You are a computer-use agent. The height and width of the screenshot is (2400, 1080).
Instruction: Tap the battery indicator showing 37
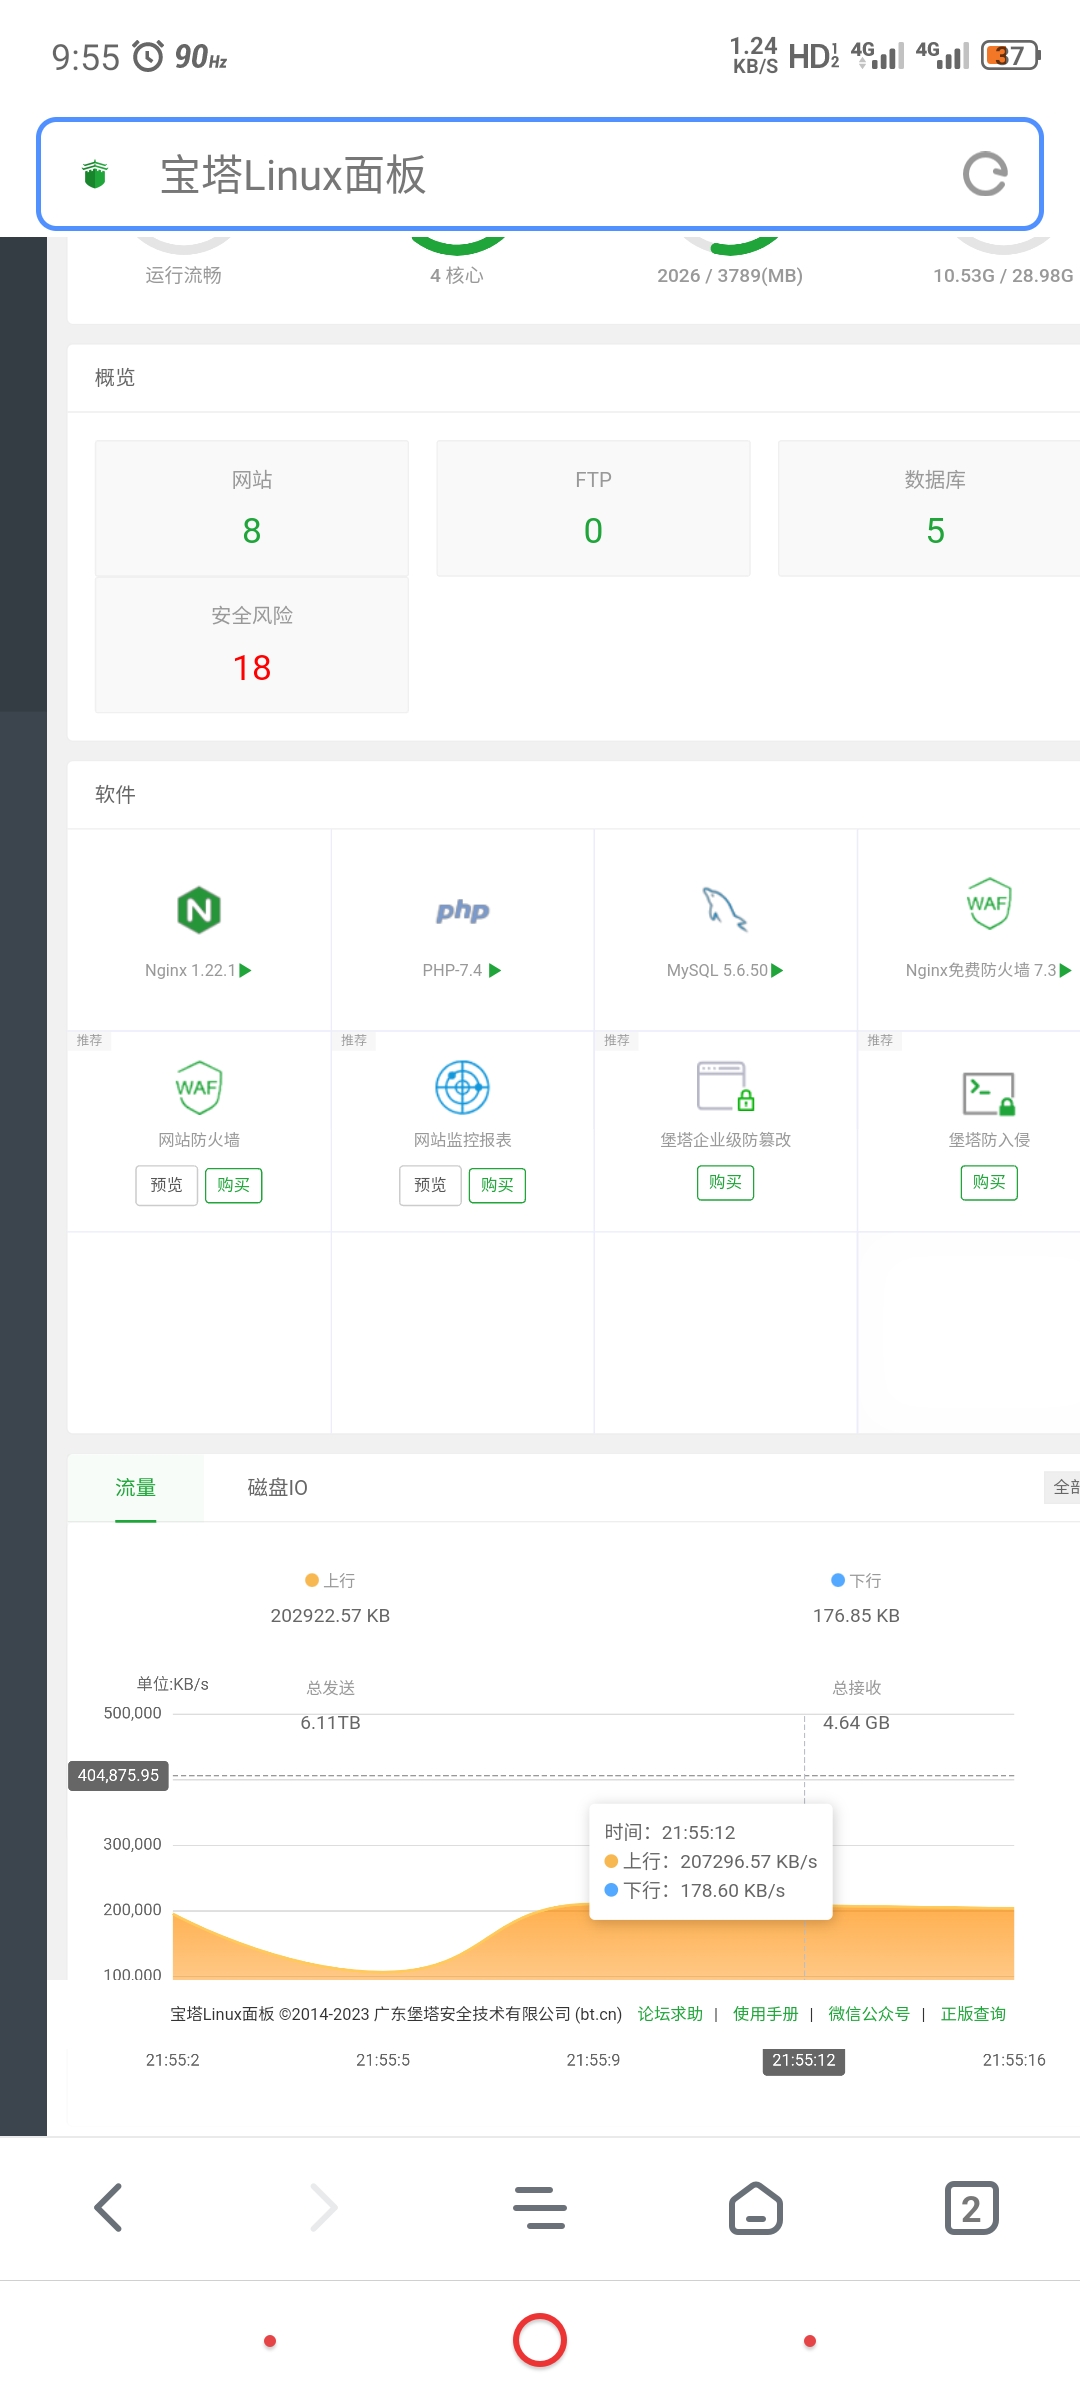1011,55
